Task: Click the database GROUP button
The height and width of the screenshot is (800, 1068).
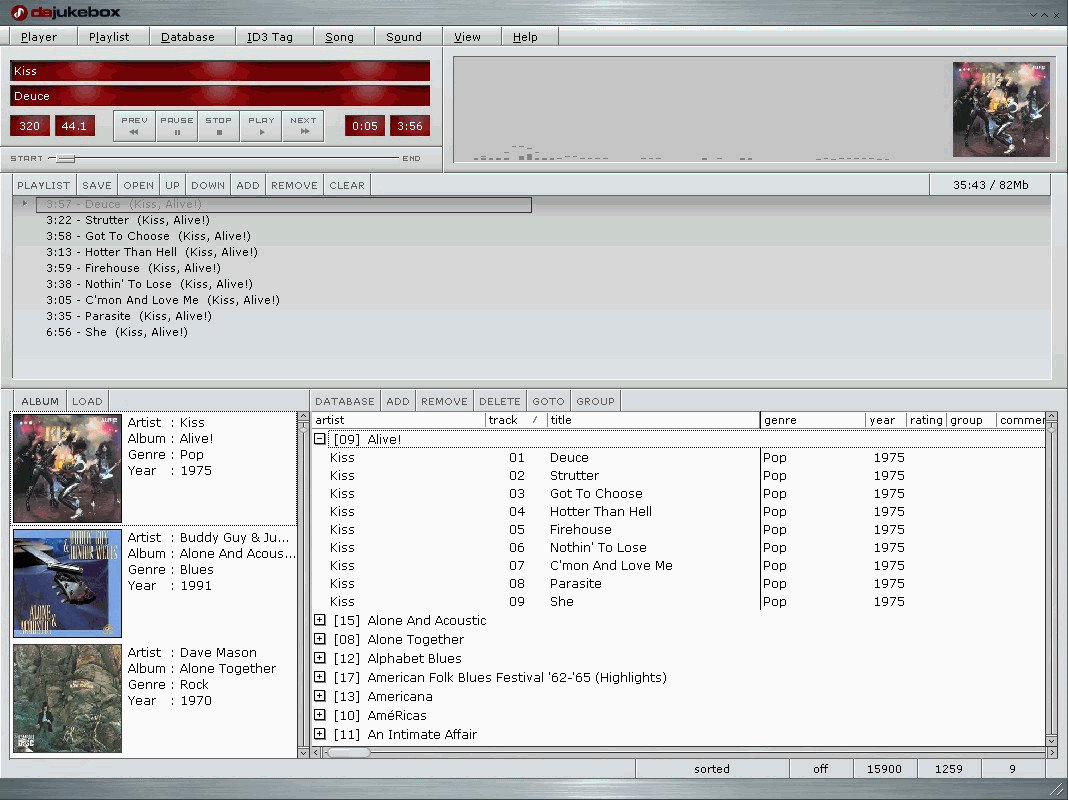Action: (595, 401)
